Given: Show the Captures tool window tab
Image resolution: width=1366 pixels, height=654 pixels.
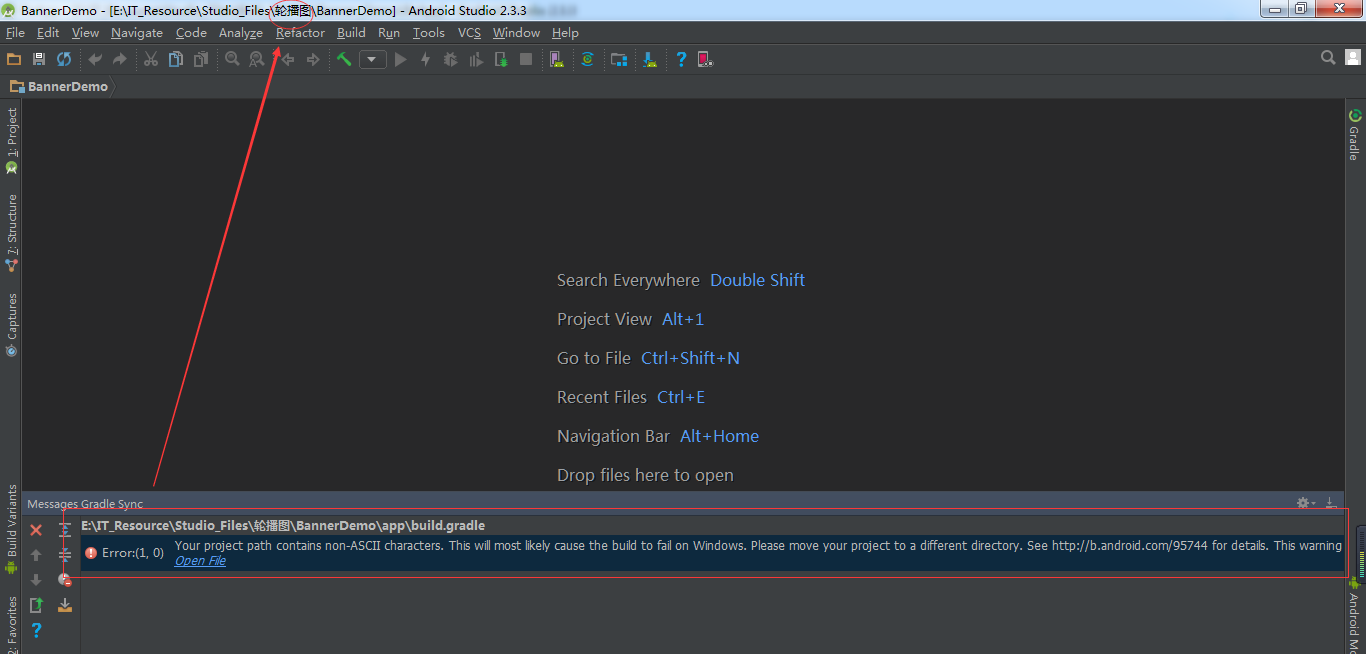Looking at the screenshot, I should (x=12, y=325).
